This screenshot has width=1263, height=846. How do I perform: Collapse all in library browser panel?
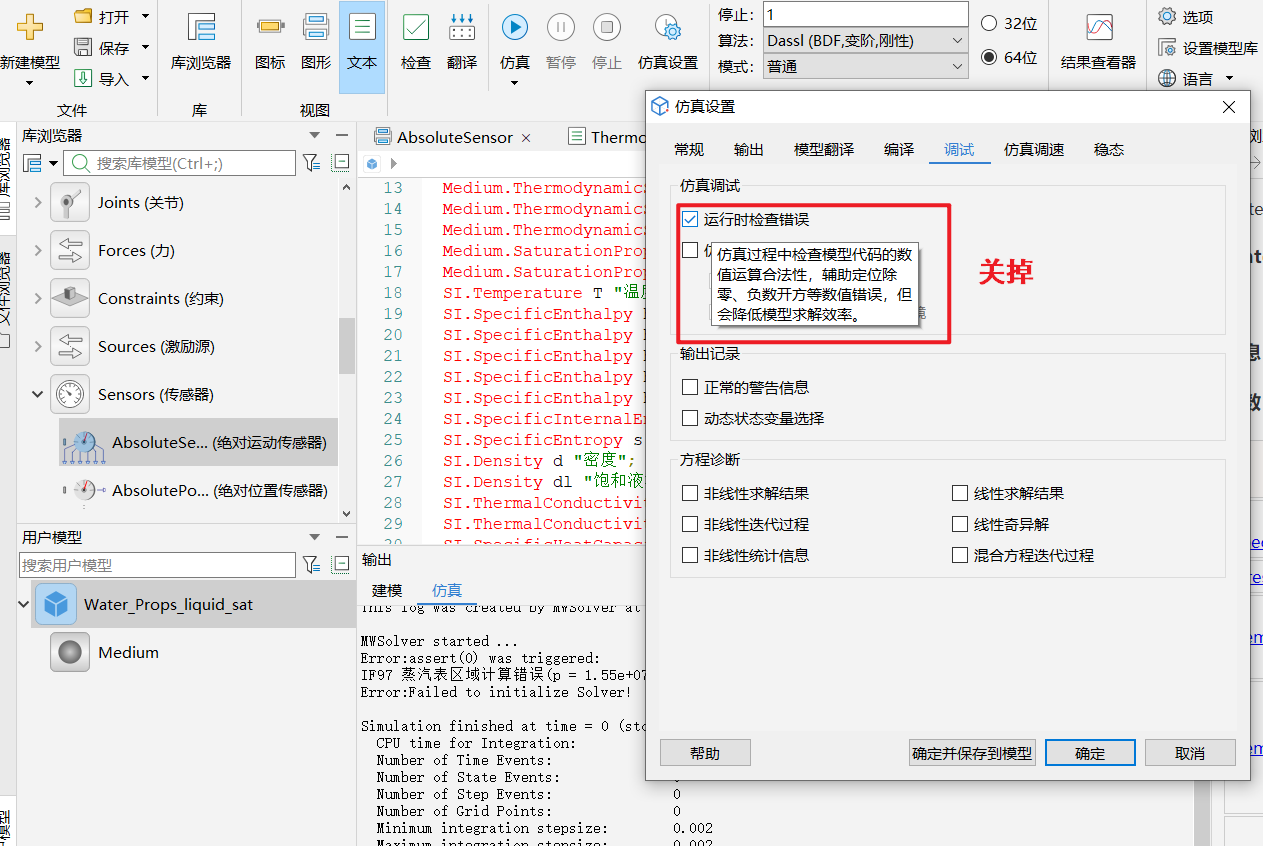click(x=341, y=162)
